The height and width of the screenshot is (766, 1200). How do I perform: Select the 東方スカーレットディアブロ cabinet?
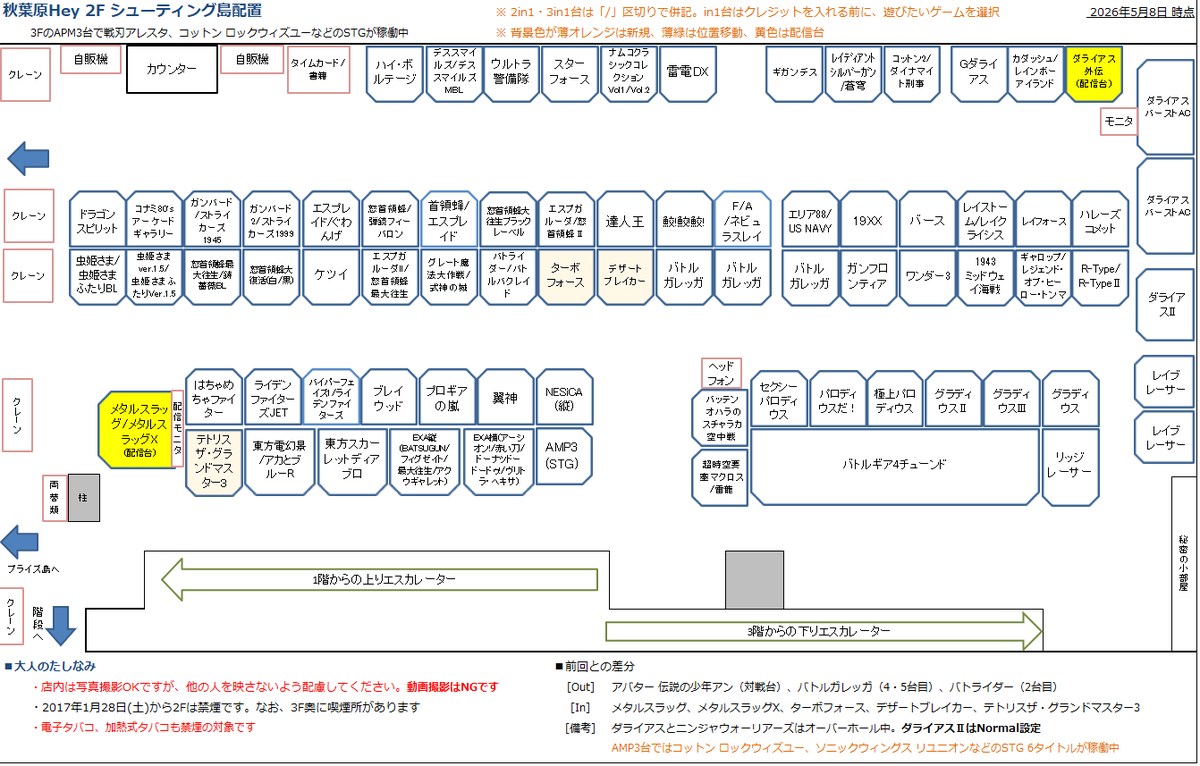click(351, 461)
